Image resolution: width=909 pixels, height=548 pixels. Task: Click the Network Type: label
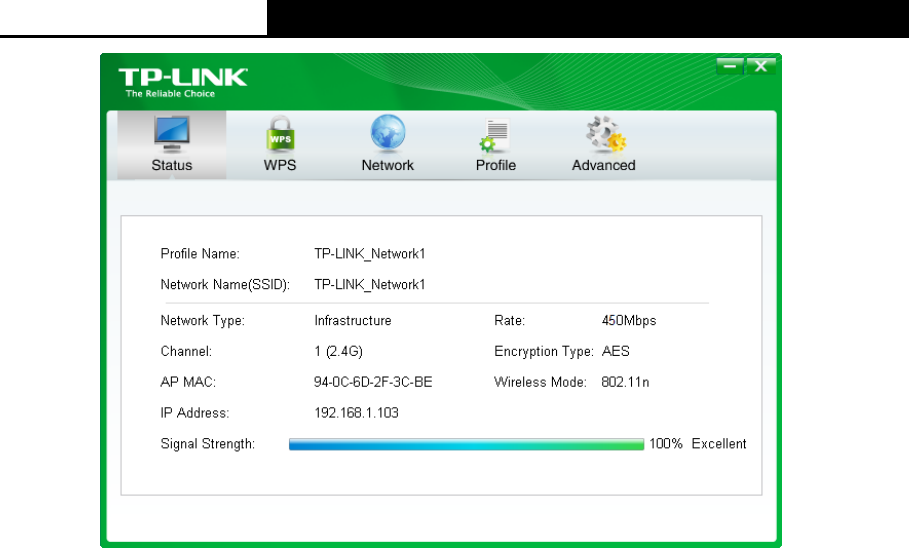(x=202, y=321)
